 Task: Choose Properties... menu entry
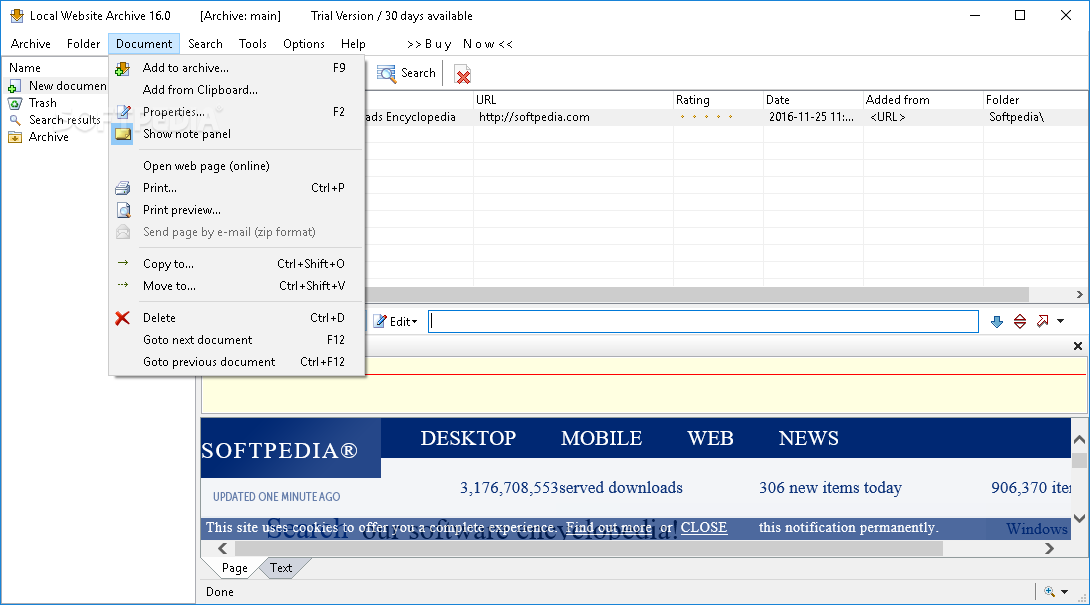click(x=236, y=112)
